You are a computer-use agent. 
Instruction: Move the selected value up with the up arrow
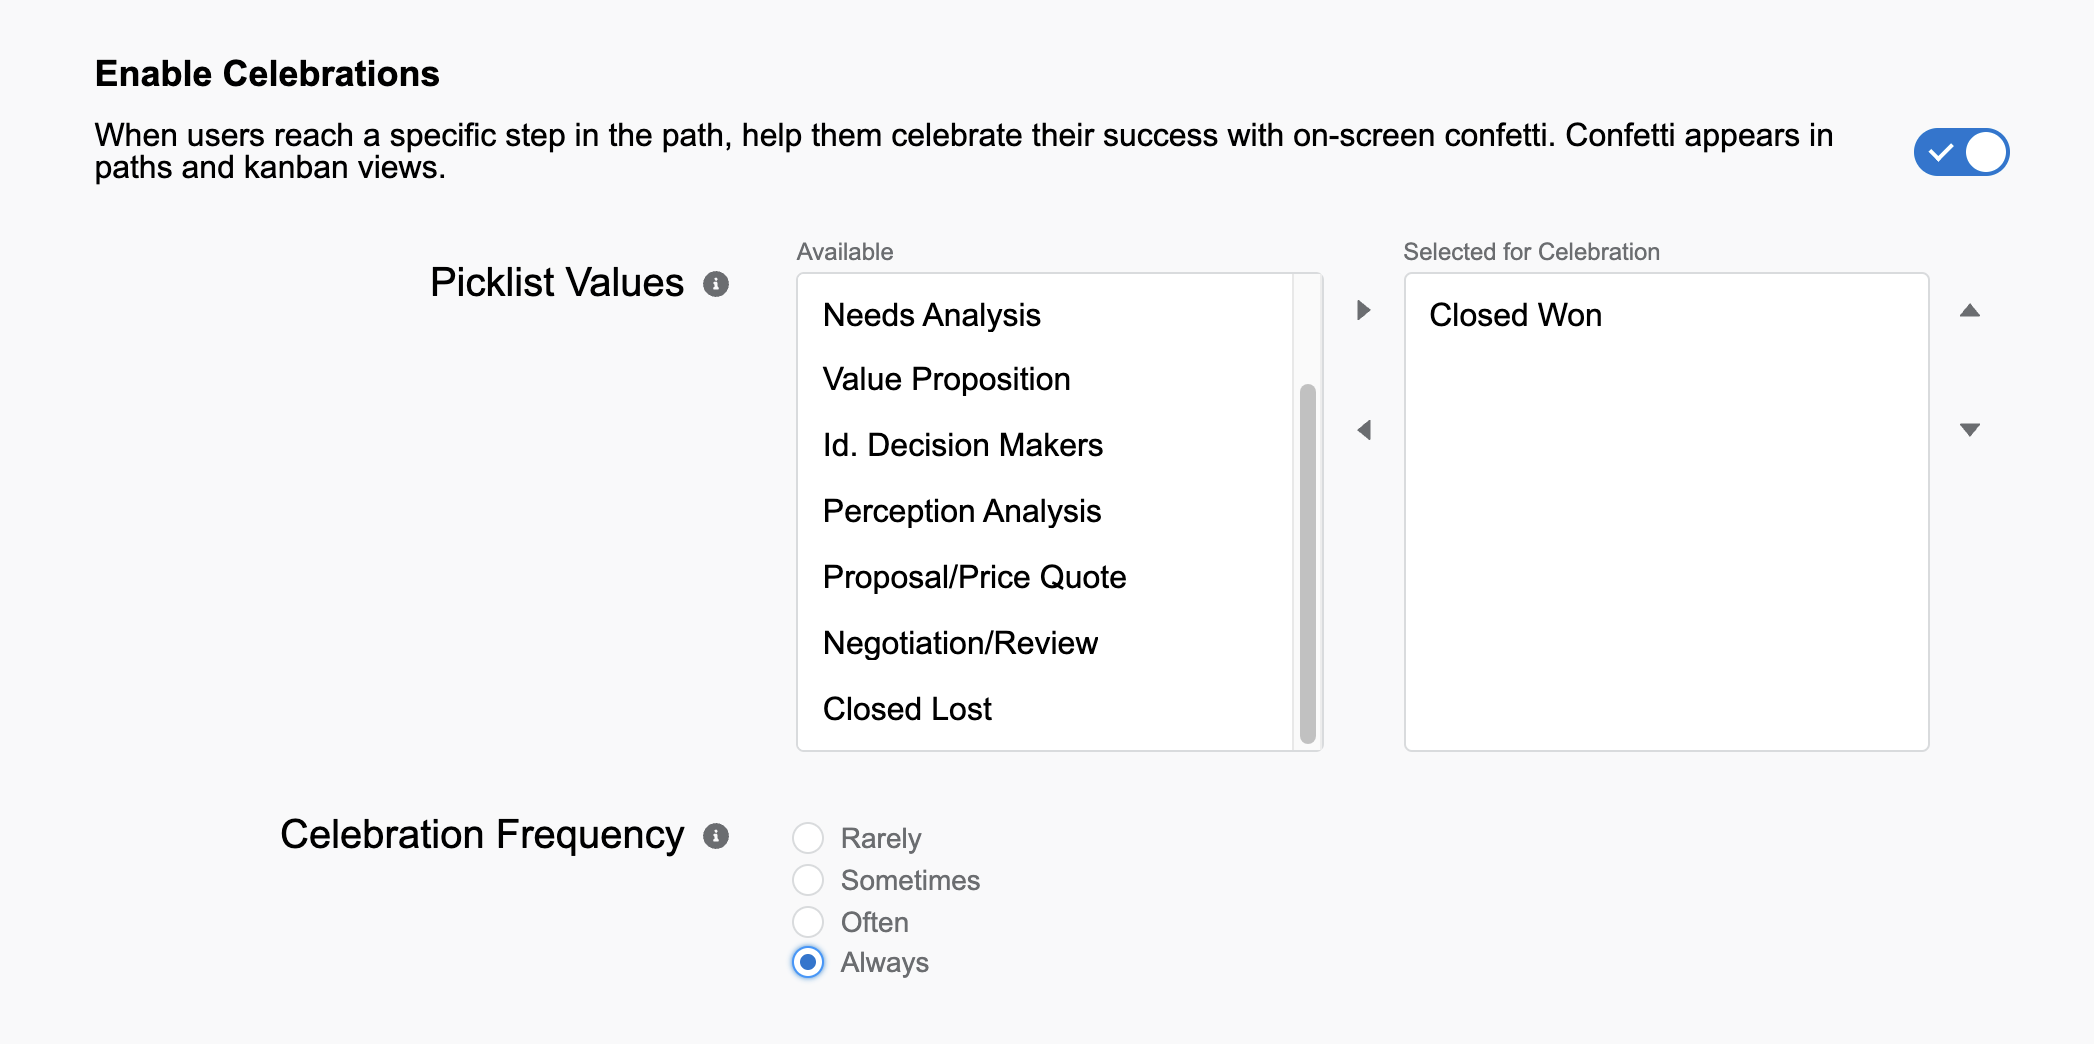1969,310
